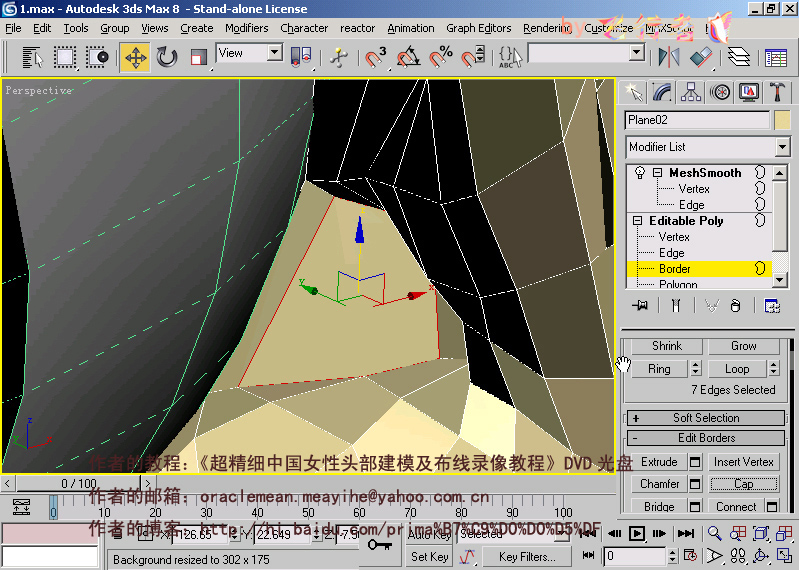Click the Named Selection Sets edit icon
Image resolution: width=799 pixels, height=570 pixels.
(x=511, y=57)
